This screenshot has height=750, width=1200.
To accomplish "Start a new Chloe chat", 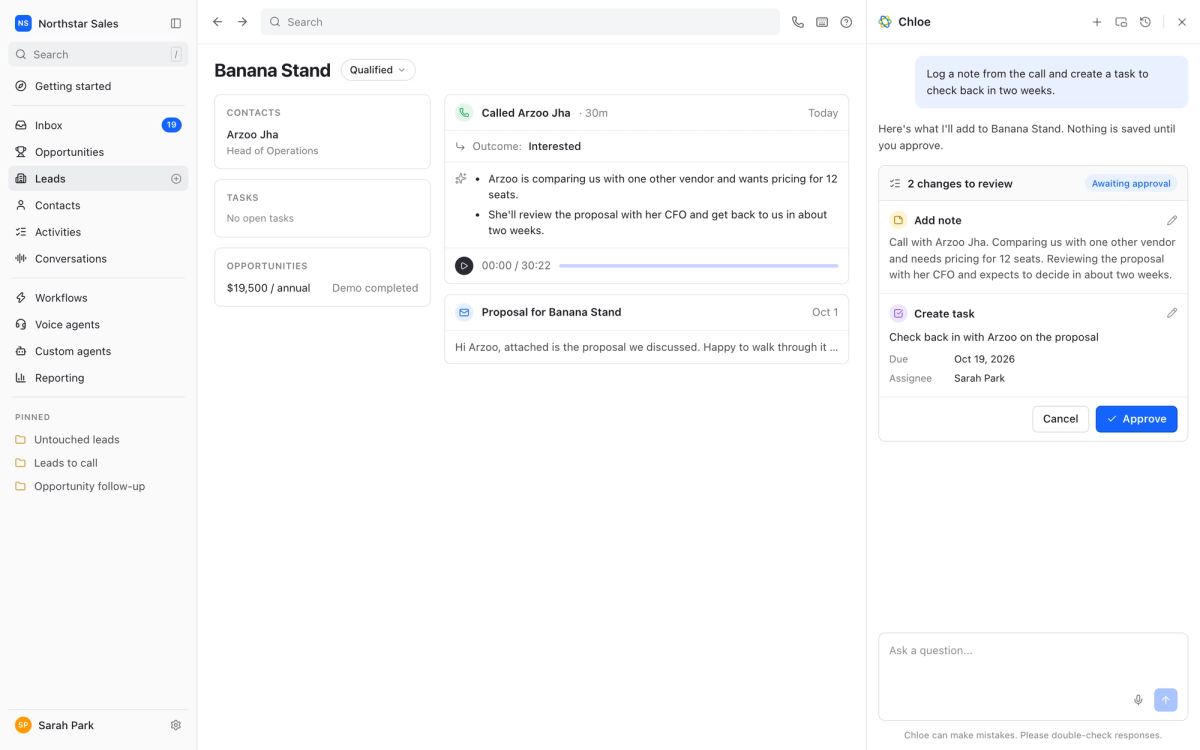I will point(1097,22).
